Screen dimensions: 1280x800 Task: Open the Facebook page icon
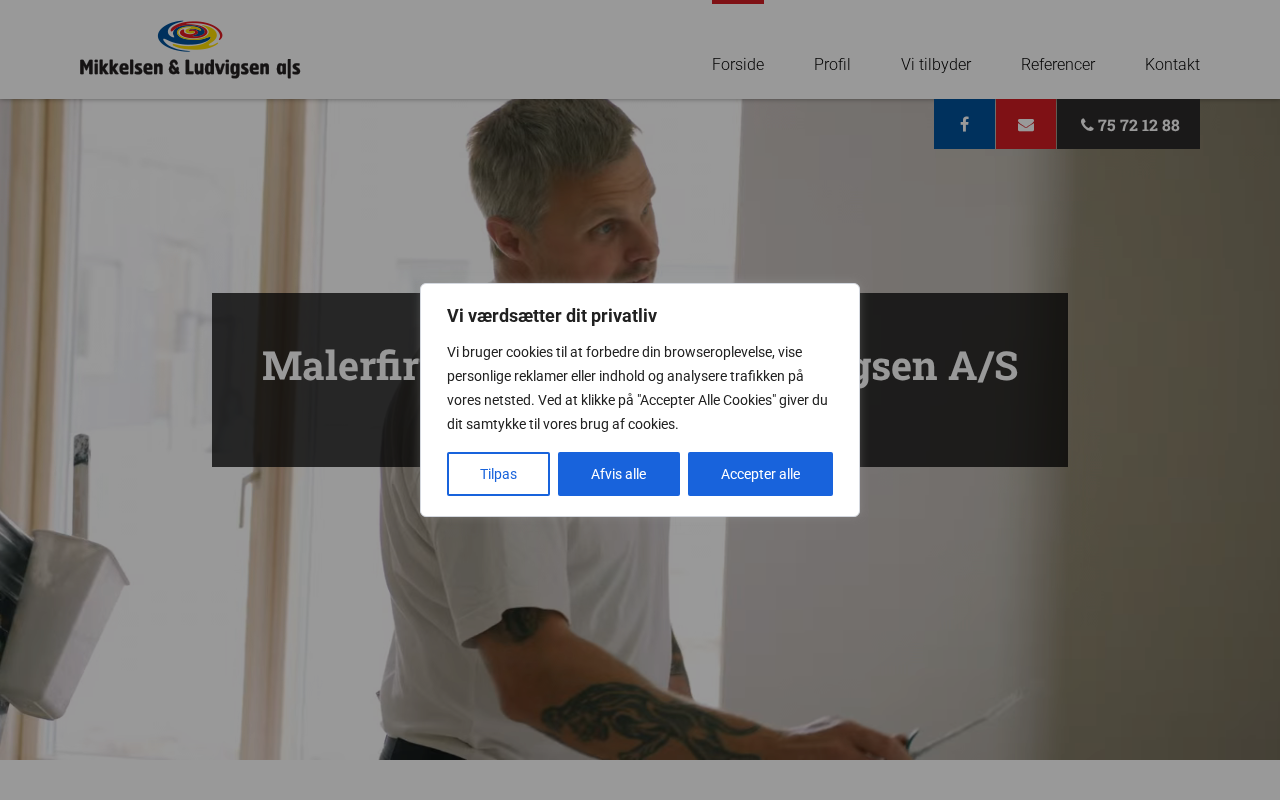tap(964, 124)
